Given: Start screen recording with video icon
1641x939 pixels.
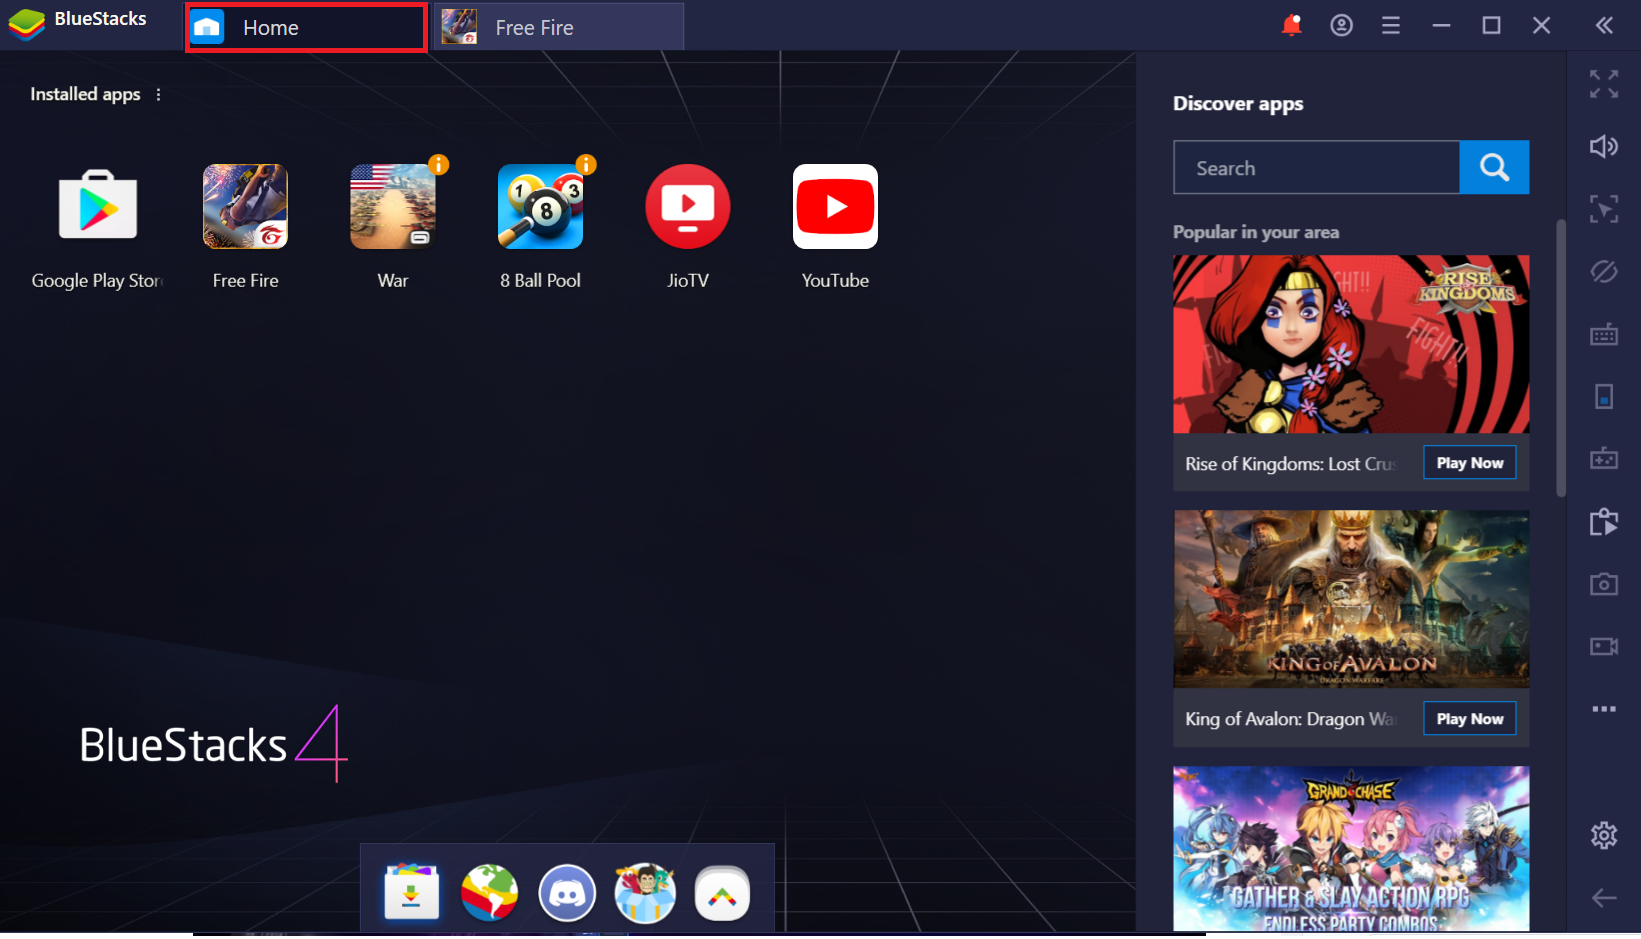Looking at the screenshot, I should [1604, 646].
